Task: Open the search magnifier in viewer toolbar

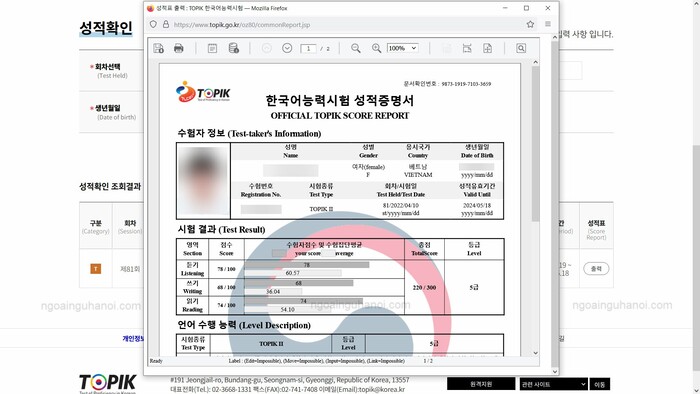Action: (x=521, y=48)
